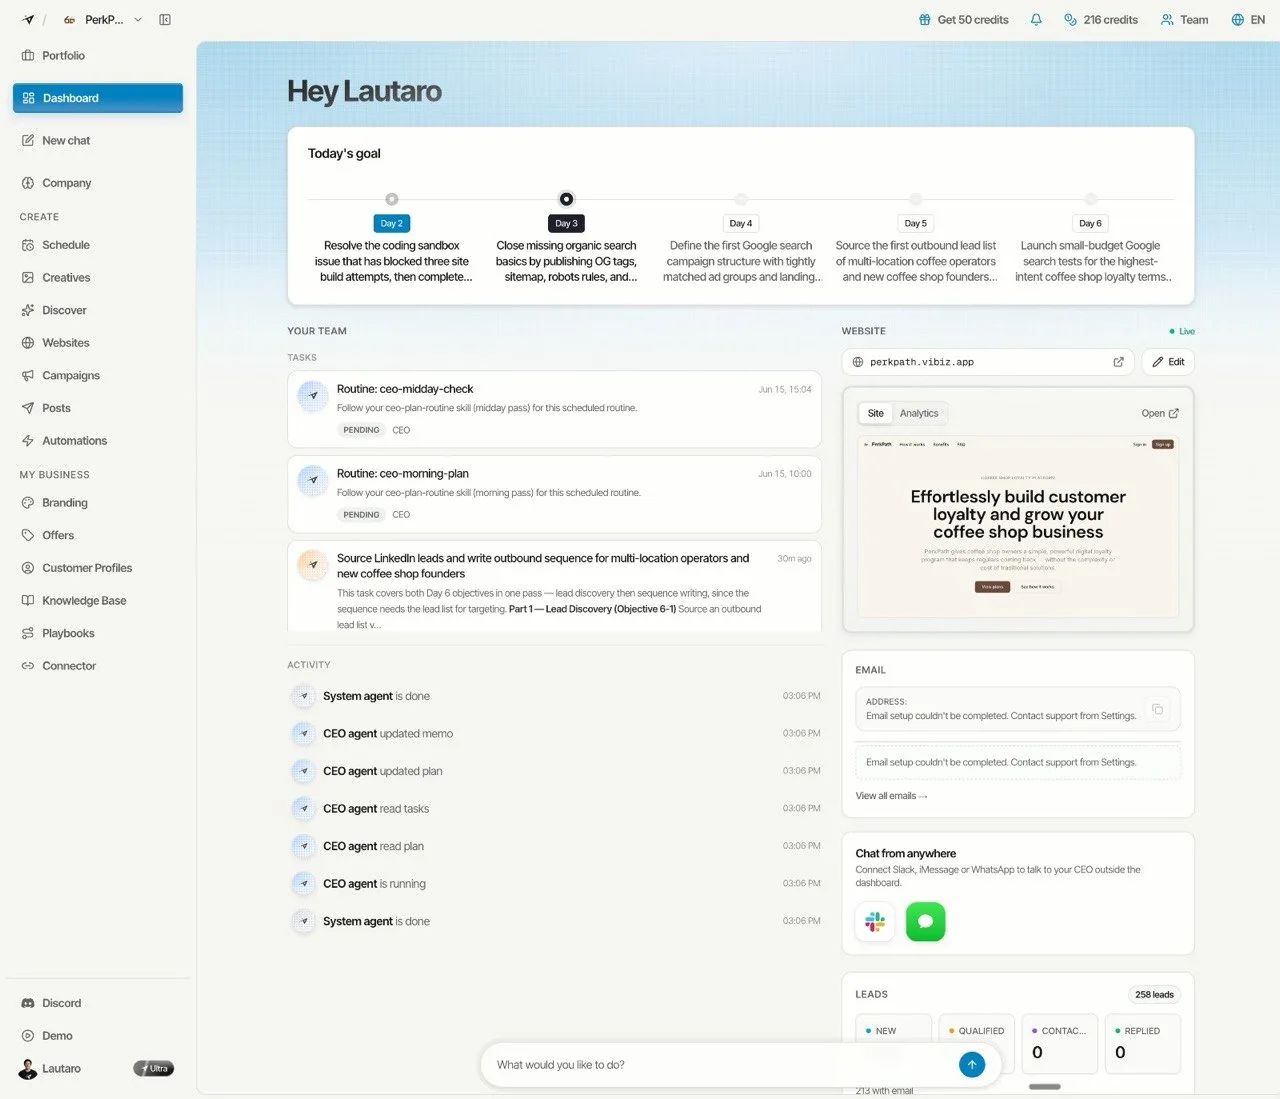Click the 258 leads badge

coord(1154,994)
